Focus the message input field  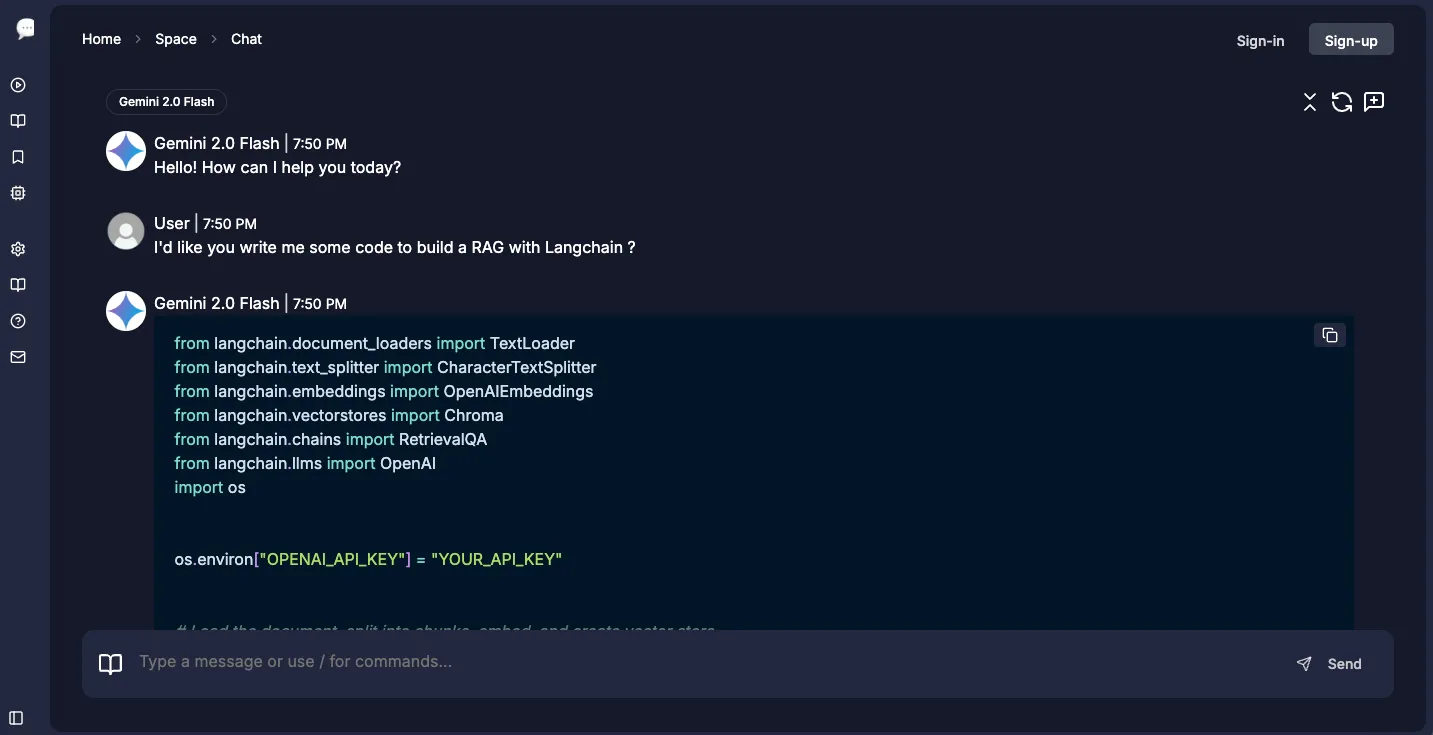click(x=700, y=662)
